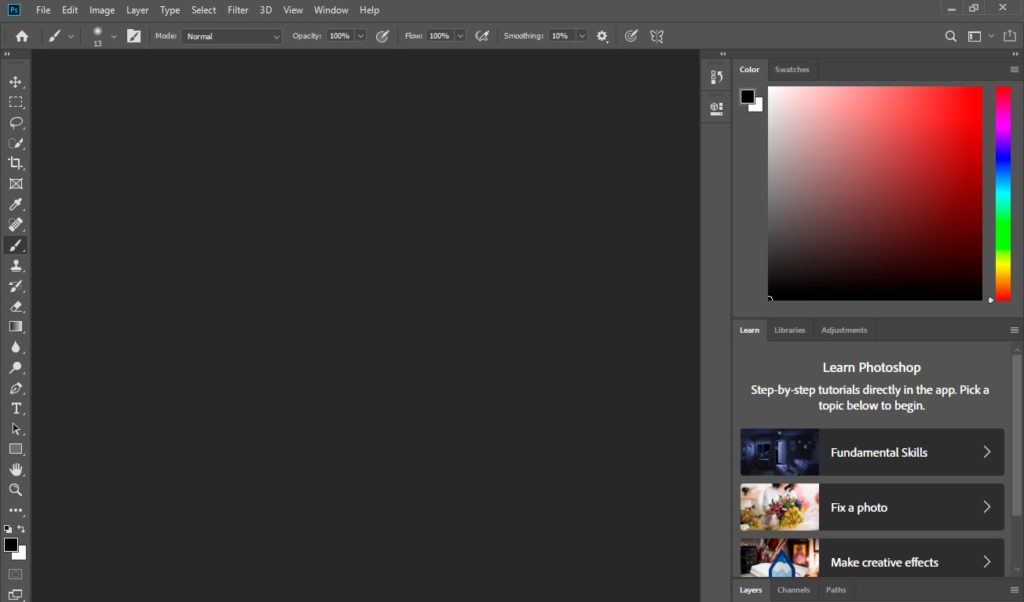This screenshot has width=1024, height=602.
Task: Toggle the brush settings panel button
Action: point(134,36)
